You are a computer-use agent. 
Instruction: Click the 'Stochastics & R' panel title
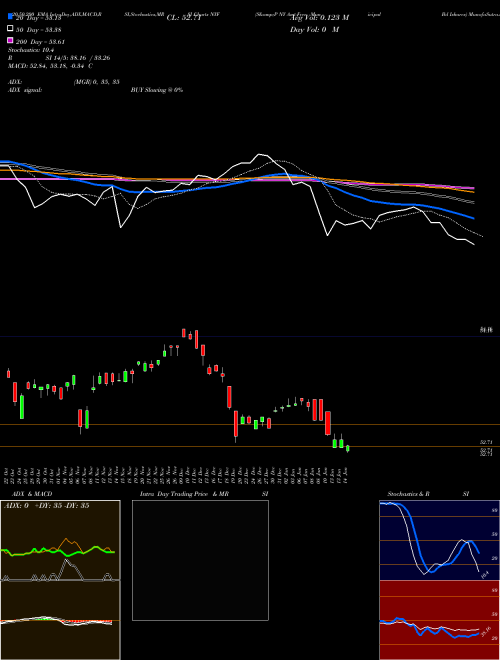point(409,494)
